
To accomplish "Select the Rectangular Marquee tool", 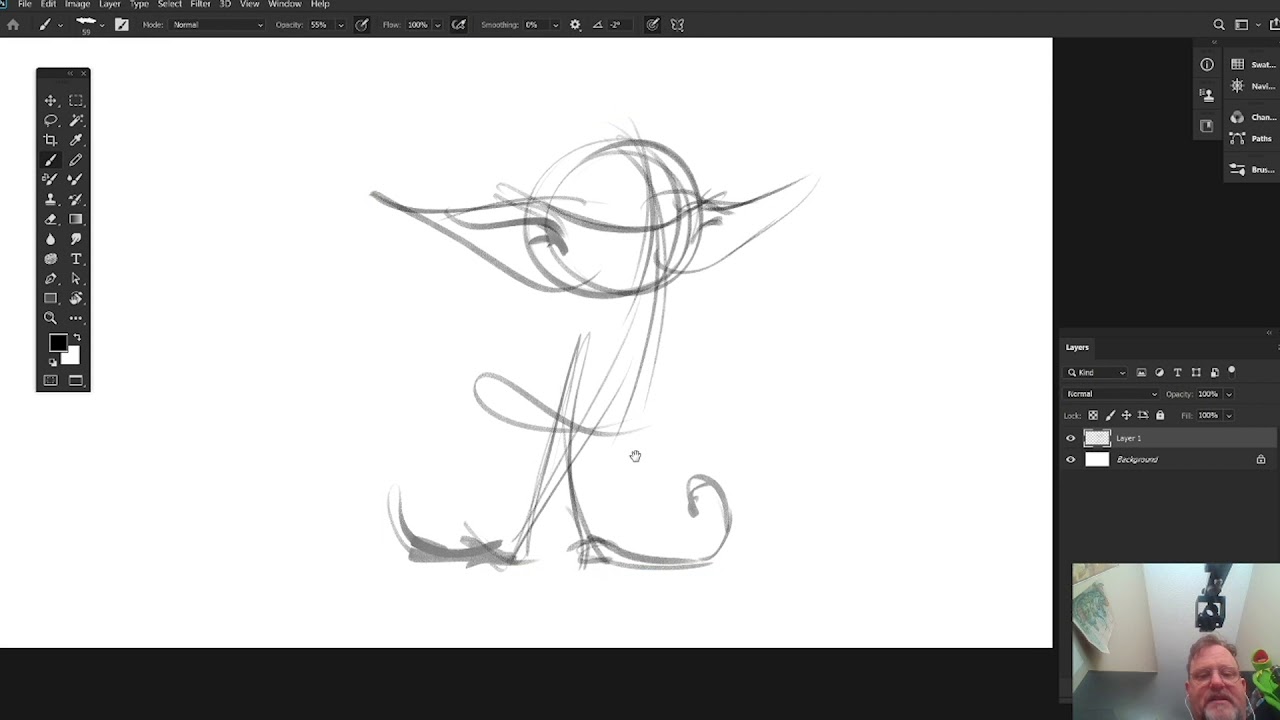I will 76,101.
